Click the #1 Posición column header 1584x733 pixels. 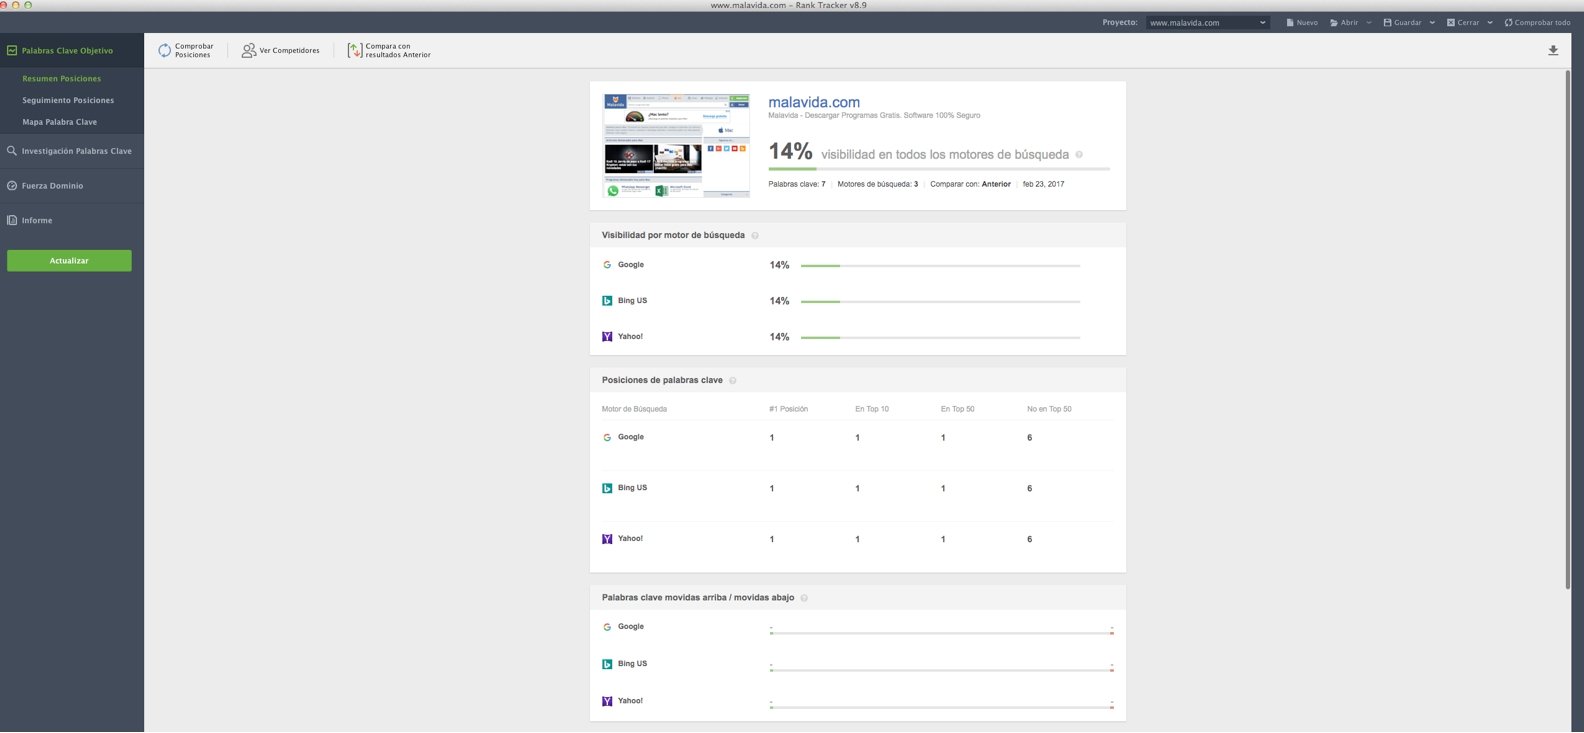(x=788, y=409)
